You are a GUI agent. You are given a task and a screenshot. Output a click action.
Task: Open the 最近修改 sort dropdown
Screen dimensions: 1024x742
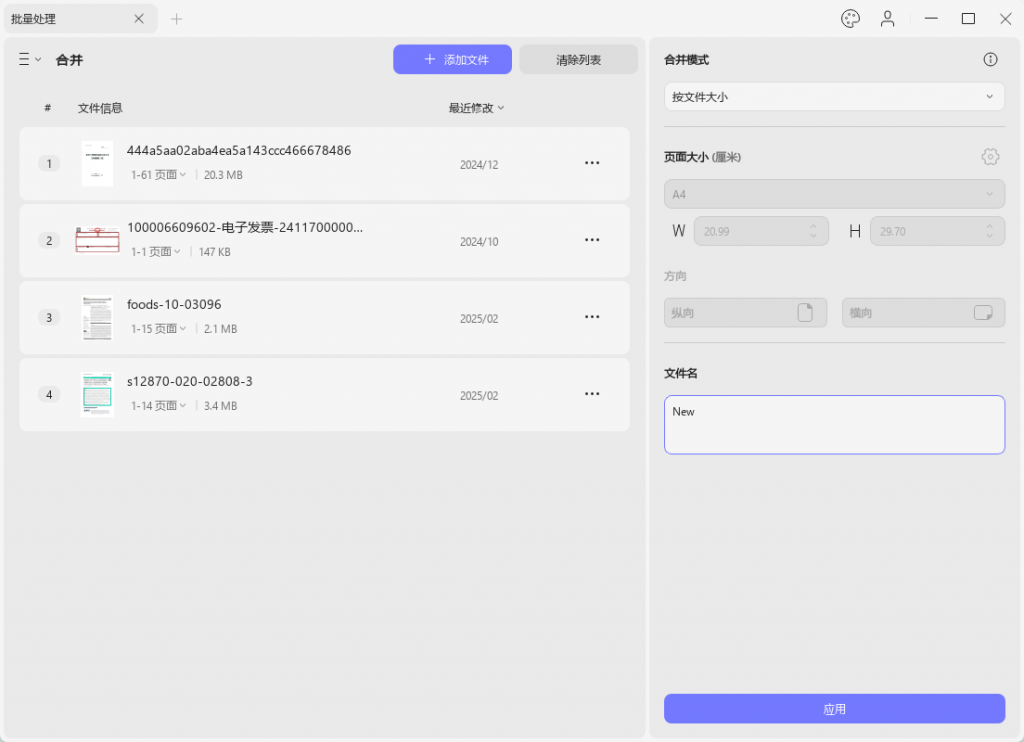click(x=476, y=108)
